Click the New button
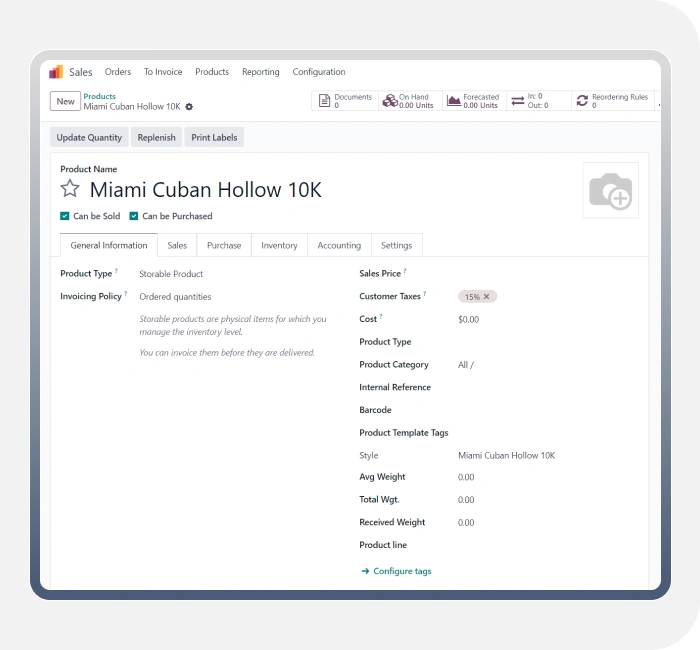This screenshot has height=650, width=700. (x=65, y=101)
